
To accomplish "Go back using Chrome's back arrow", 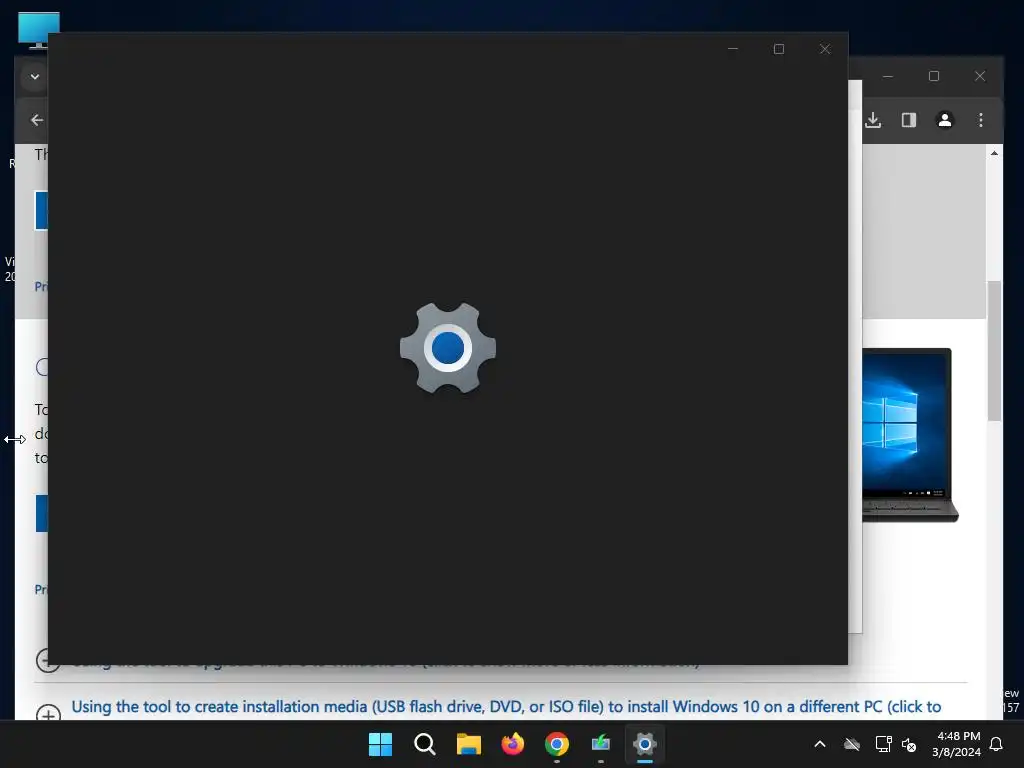I will click(x=37, y=120).
